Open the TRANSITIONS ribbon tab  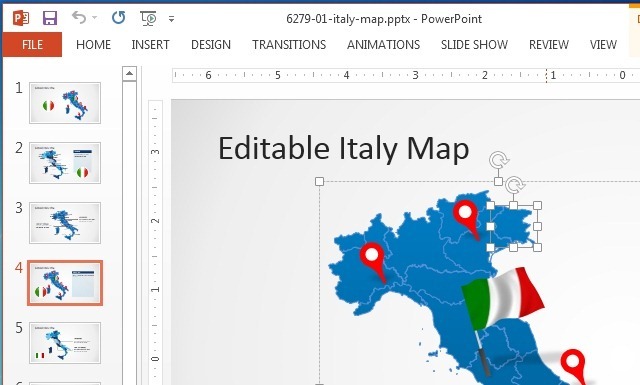point(289,45)
